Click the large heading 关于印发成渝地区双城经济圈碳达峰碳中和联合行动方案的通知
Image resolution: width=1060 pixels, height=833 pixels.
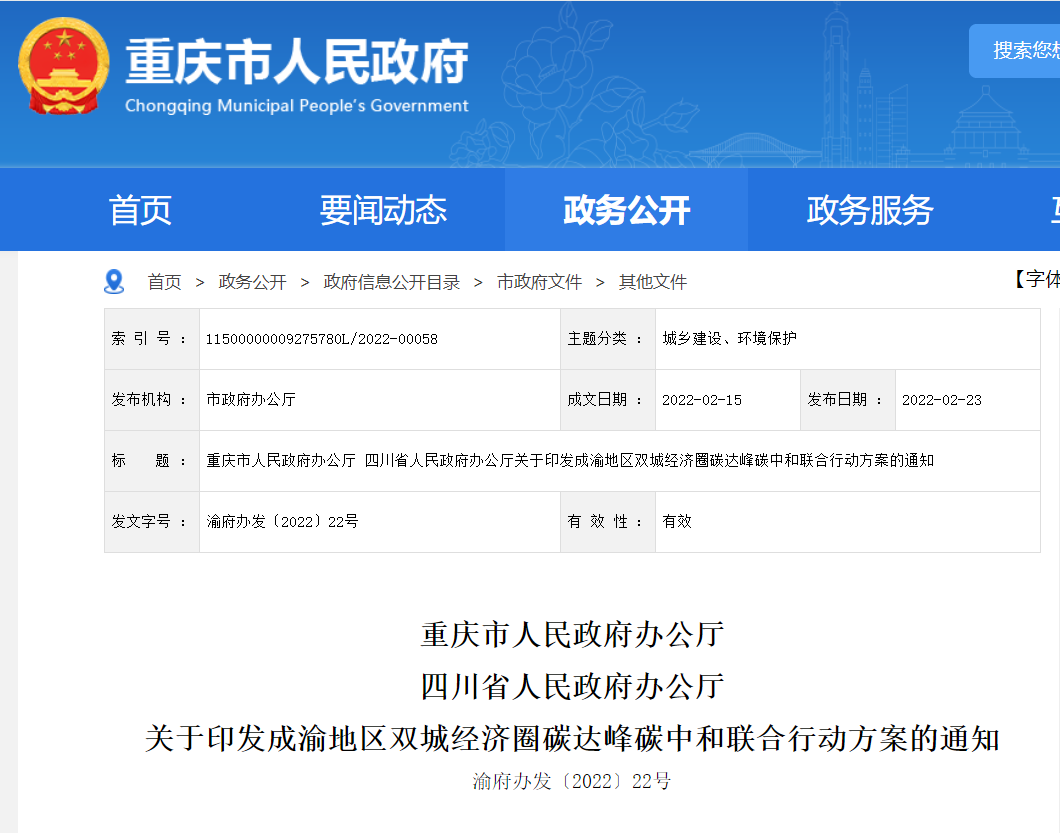[572, 739]
